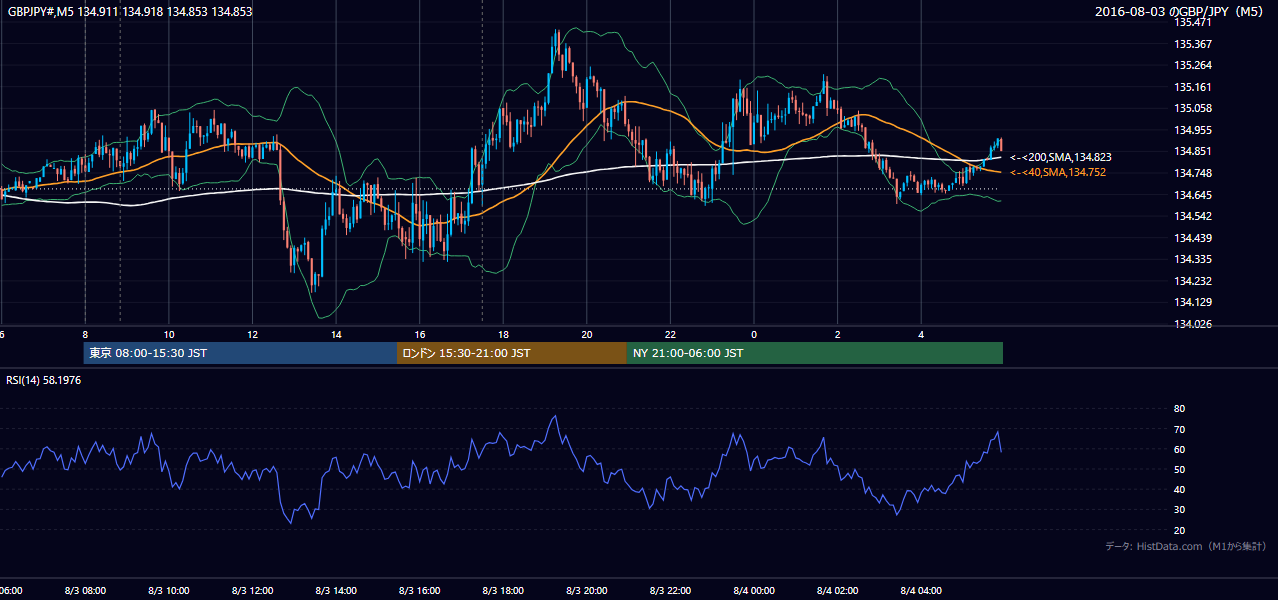The width and height of the screenshot is (1278, 600).
Task: Click the 8/4 00:00 bottom time label
Action: 754,591
